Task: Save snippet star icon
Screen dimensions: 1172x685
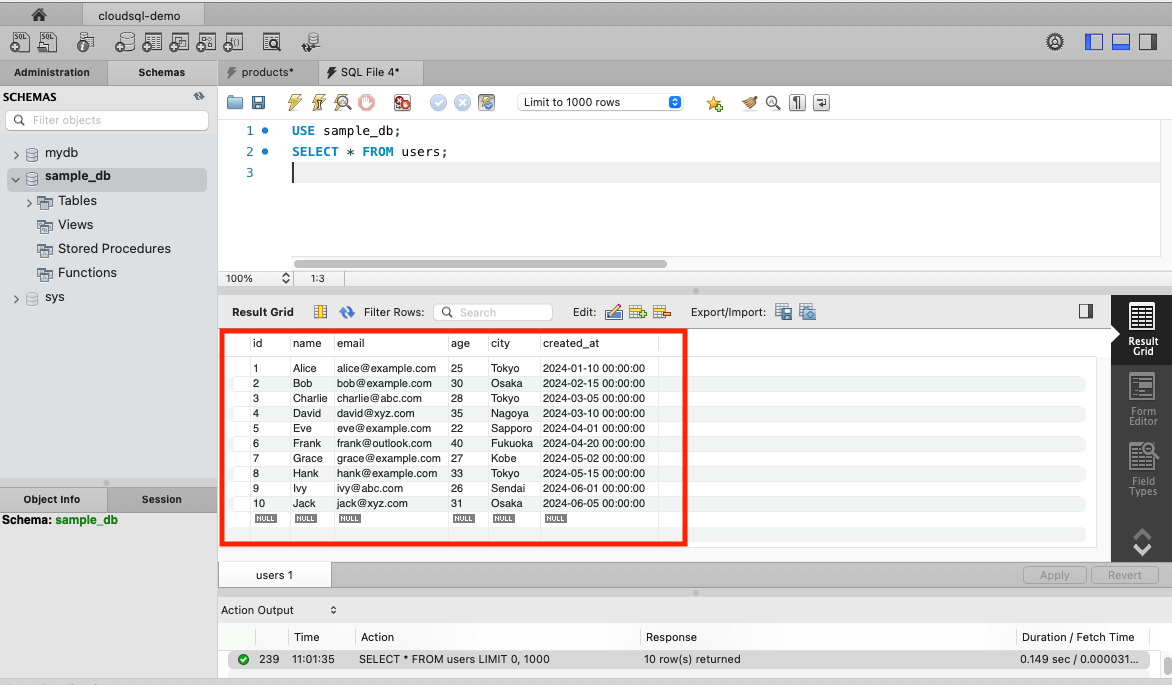Action: [714, 103]
